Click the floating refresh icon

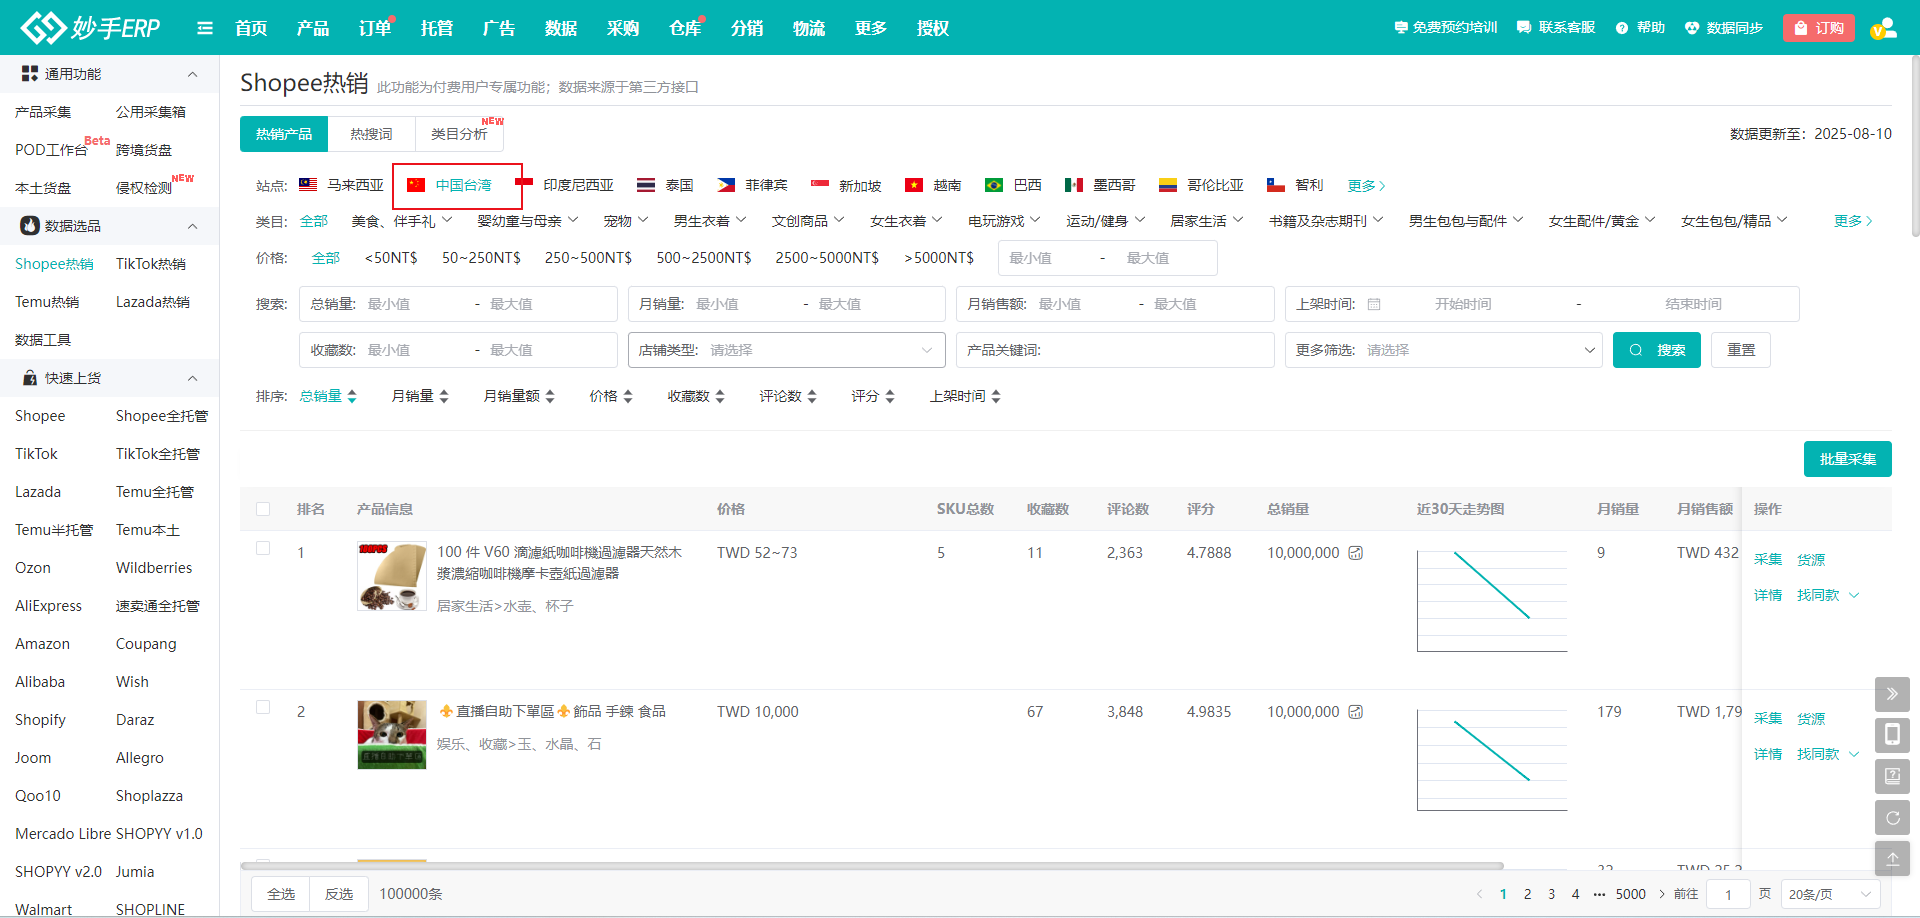click(1892, 817)
